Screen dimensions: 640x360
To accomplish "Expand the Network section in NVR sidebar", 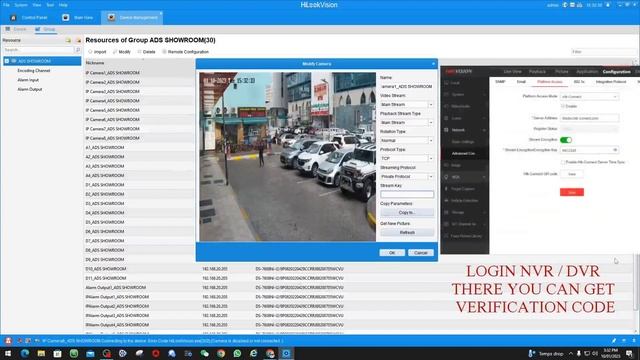I will (464, 130).
